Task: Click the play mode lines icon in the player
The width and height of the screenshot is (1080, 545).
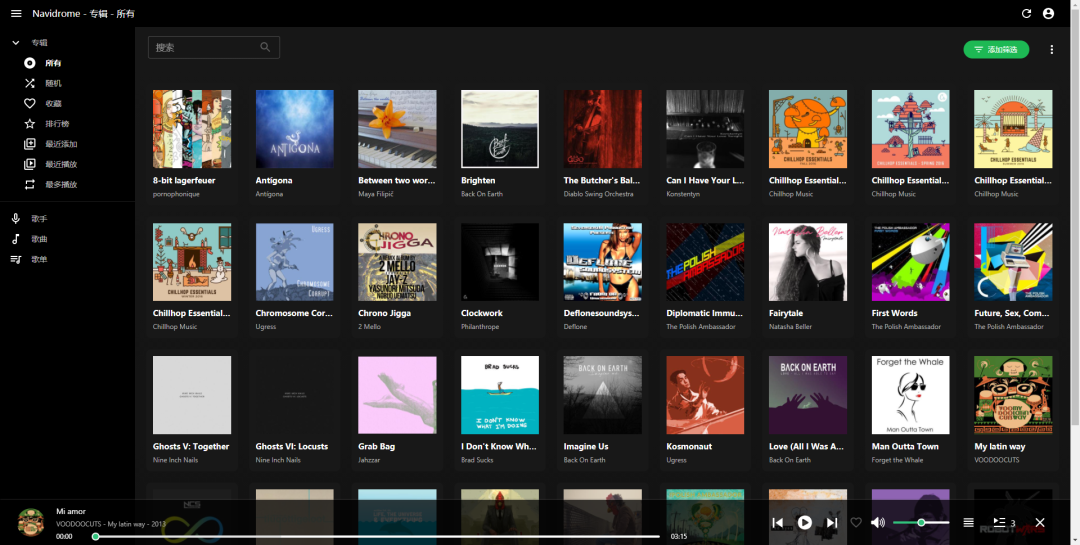Action: 968,523
